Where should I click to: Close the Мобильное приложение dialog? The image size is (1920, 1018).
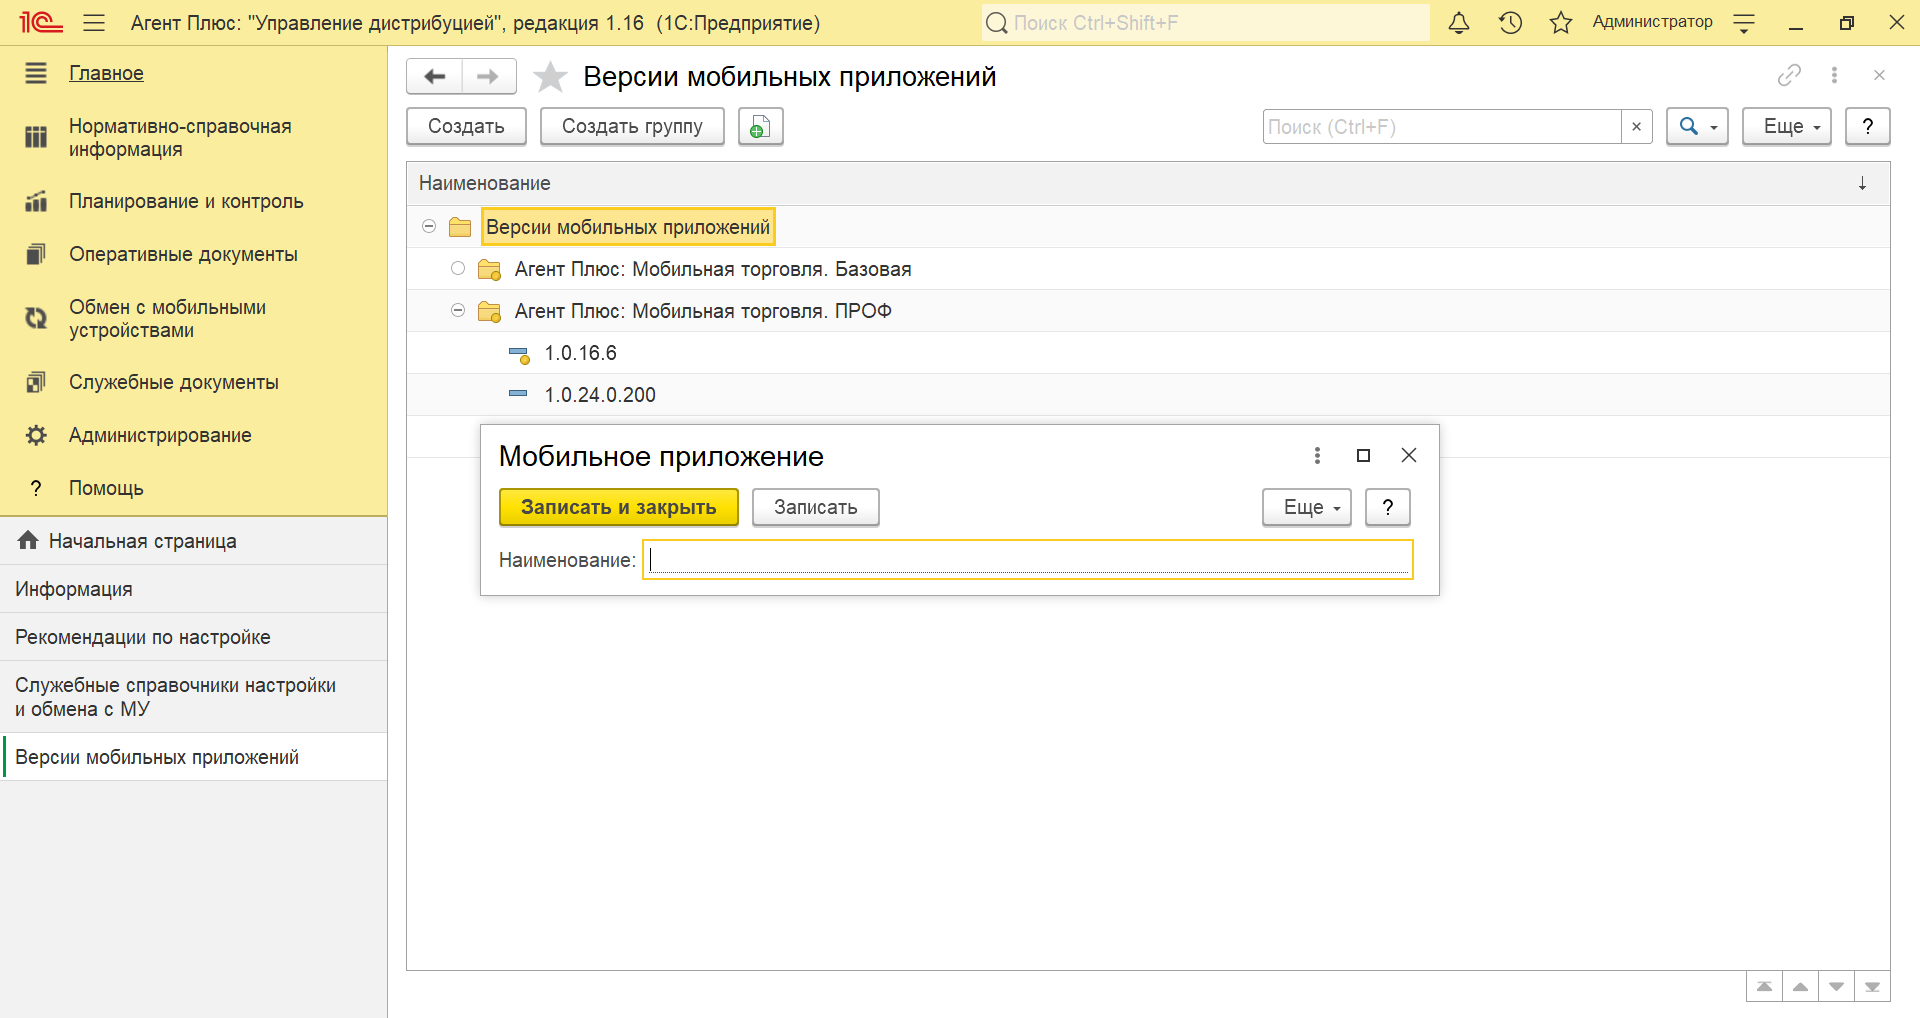[1409, 455]
